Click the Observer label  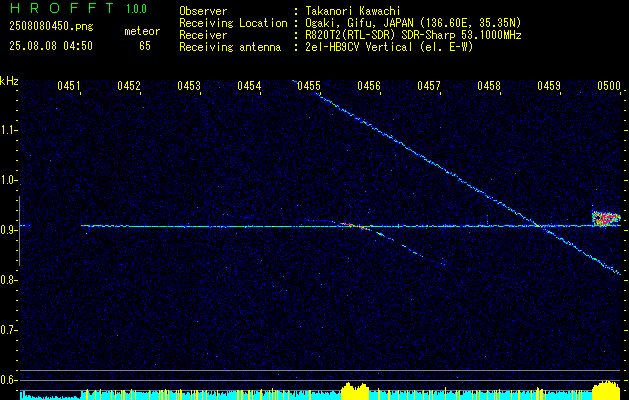click(x=203, y=11)
